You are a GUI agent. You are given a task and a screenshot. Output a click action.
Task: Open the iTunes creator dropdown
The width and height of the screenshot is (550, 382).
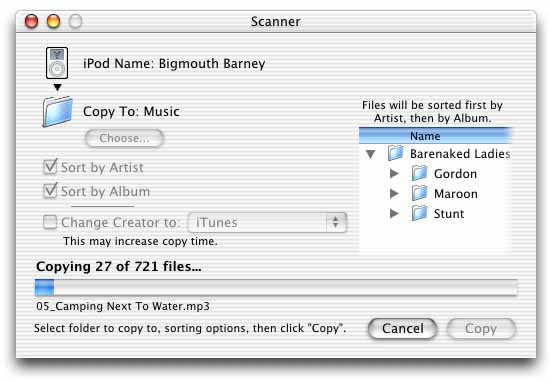tap(267, 222)
